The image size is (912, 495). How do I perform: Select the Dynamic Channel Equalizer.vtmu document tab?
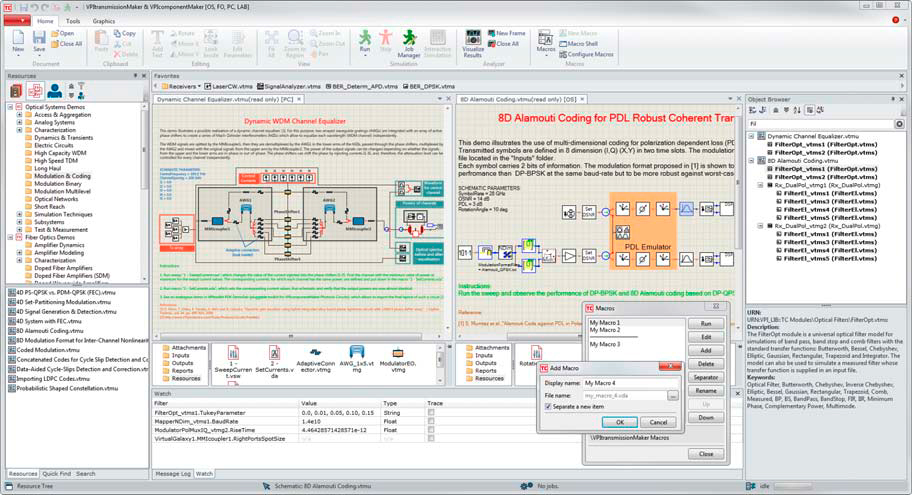coord(228,99)
